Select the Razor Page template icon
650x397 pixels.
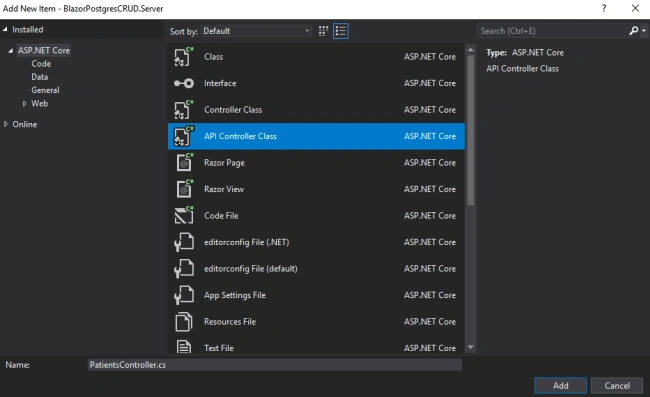184,162
